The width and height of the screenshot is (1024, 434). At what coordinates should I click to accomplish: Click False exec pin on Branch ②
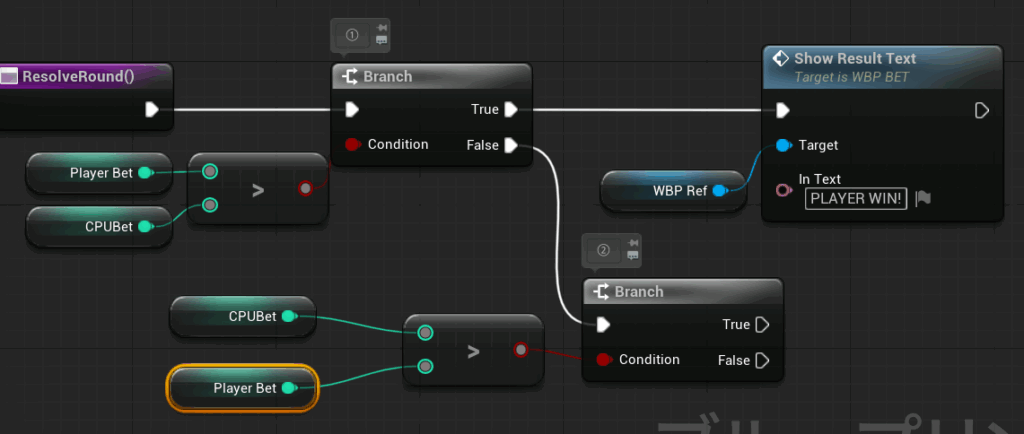(x=762, y=360)
